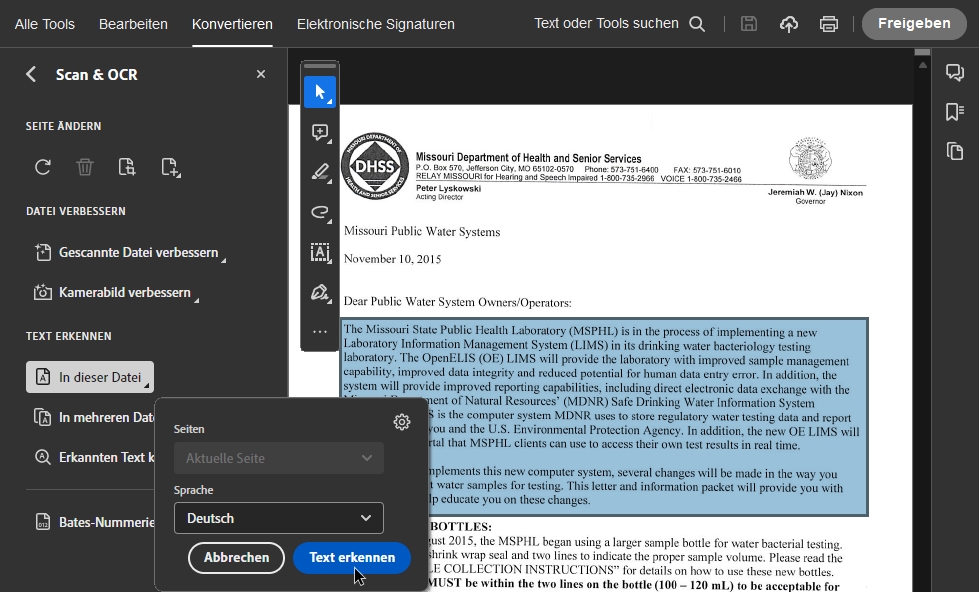This screenshot has height=592, width=979.
Task: Pick the highlighter tool in the toolbar
Action: click(320, 172)
